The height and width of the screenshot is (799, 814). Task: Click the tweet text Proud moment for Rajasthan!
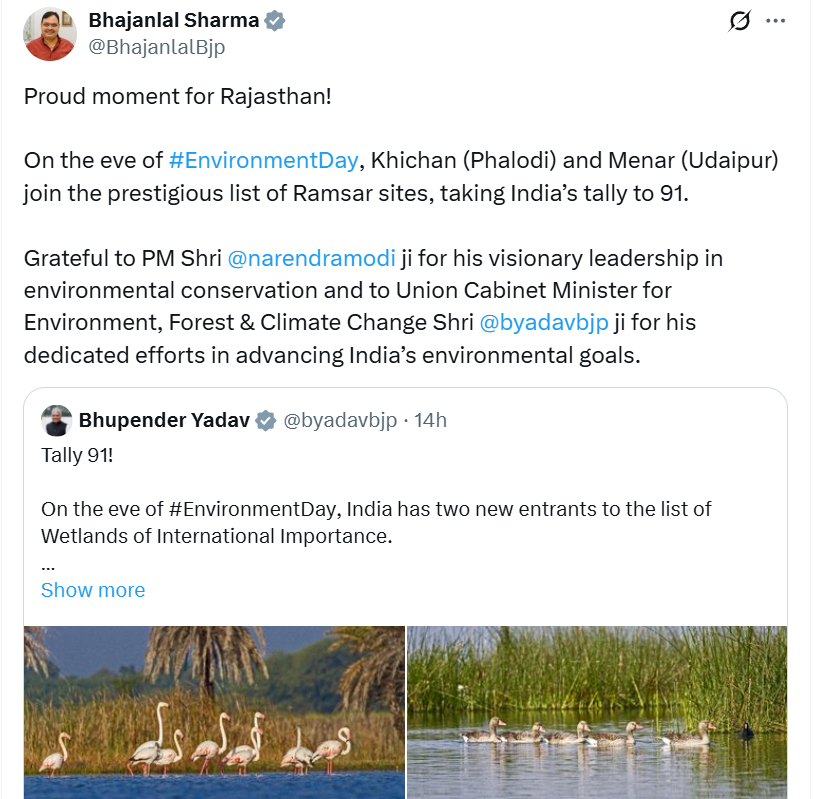point(178,97)
